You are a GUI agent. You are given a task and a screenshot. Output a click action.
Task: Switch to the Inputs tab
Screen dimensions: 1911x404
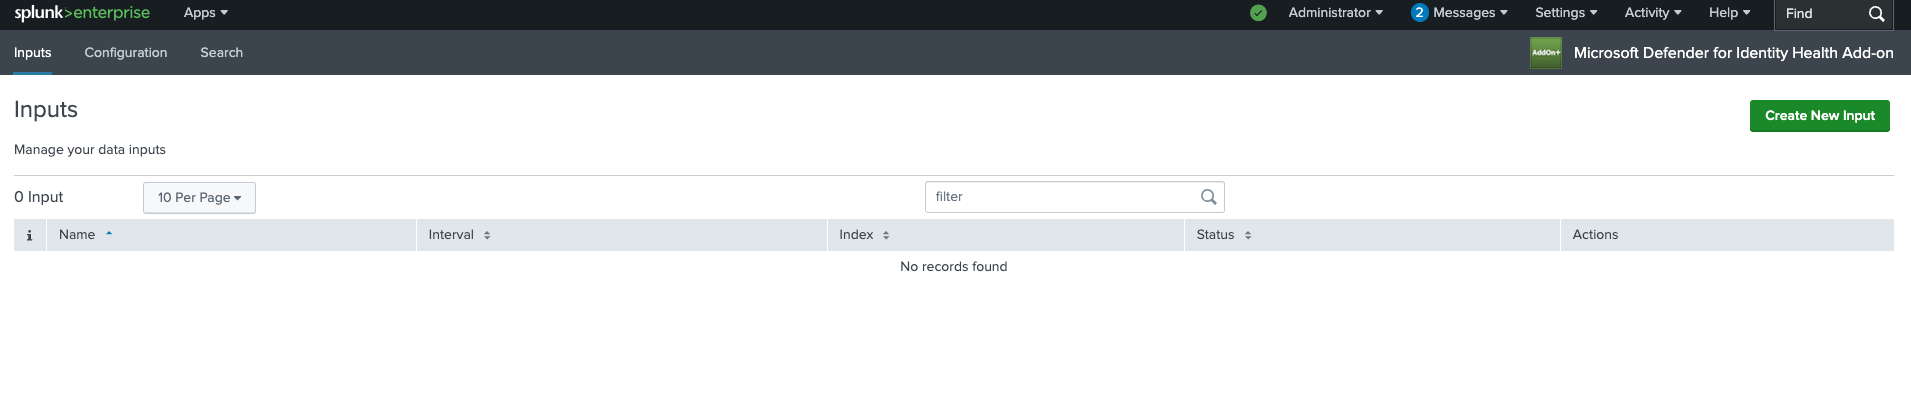[33, 53]
